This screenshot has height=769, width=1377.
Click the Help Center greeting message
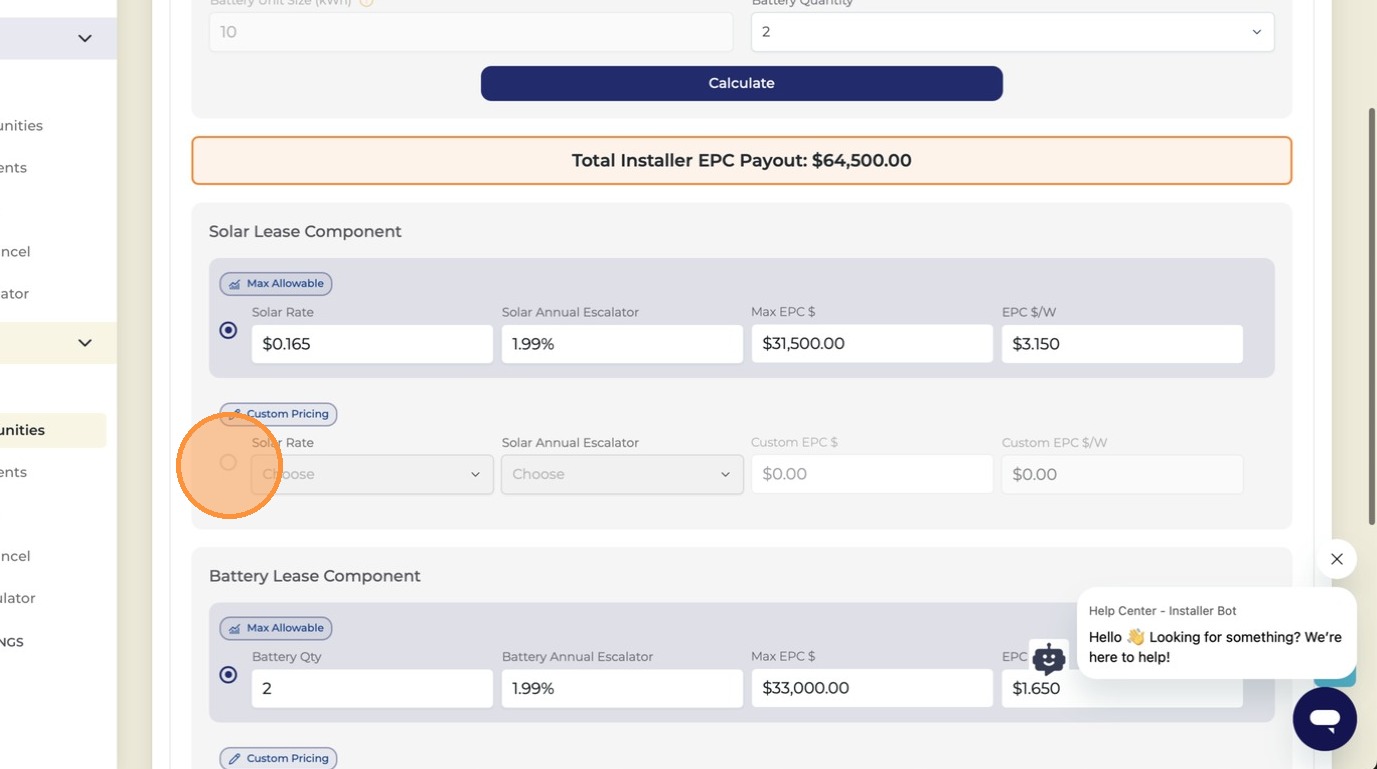pos(1215,647)
